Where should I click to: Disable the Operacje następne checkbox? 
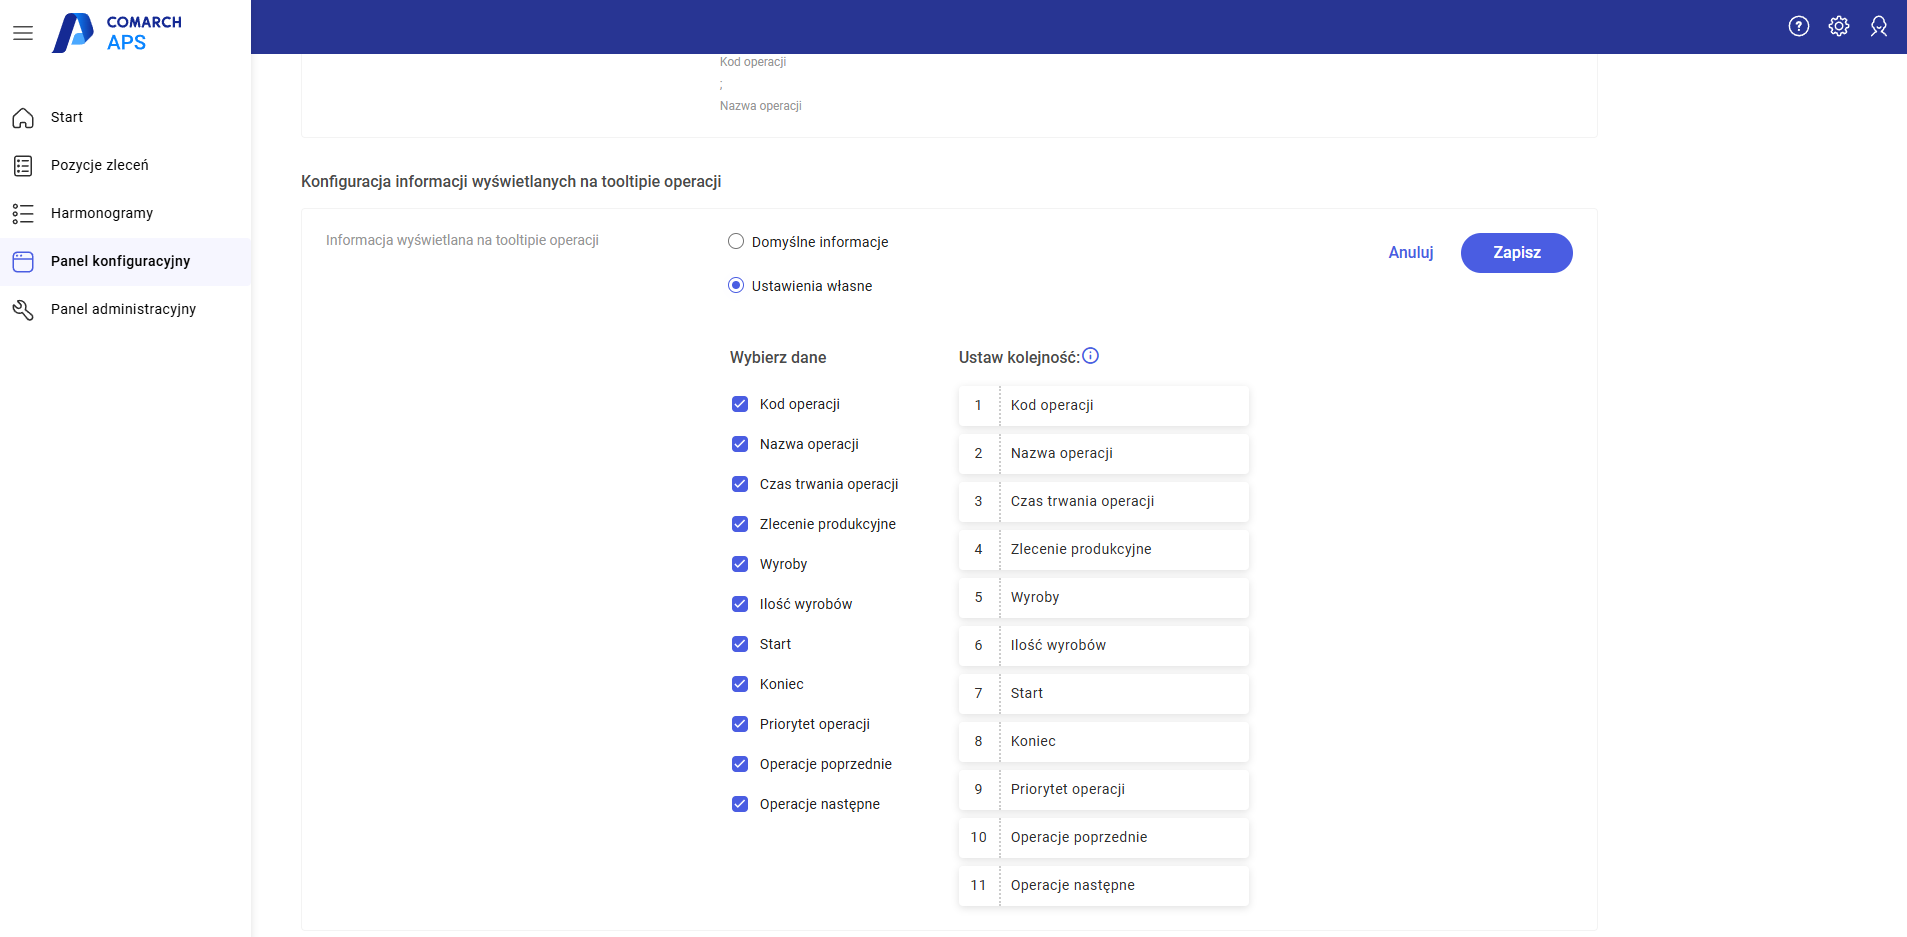pos(740,804)
